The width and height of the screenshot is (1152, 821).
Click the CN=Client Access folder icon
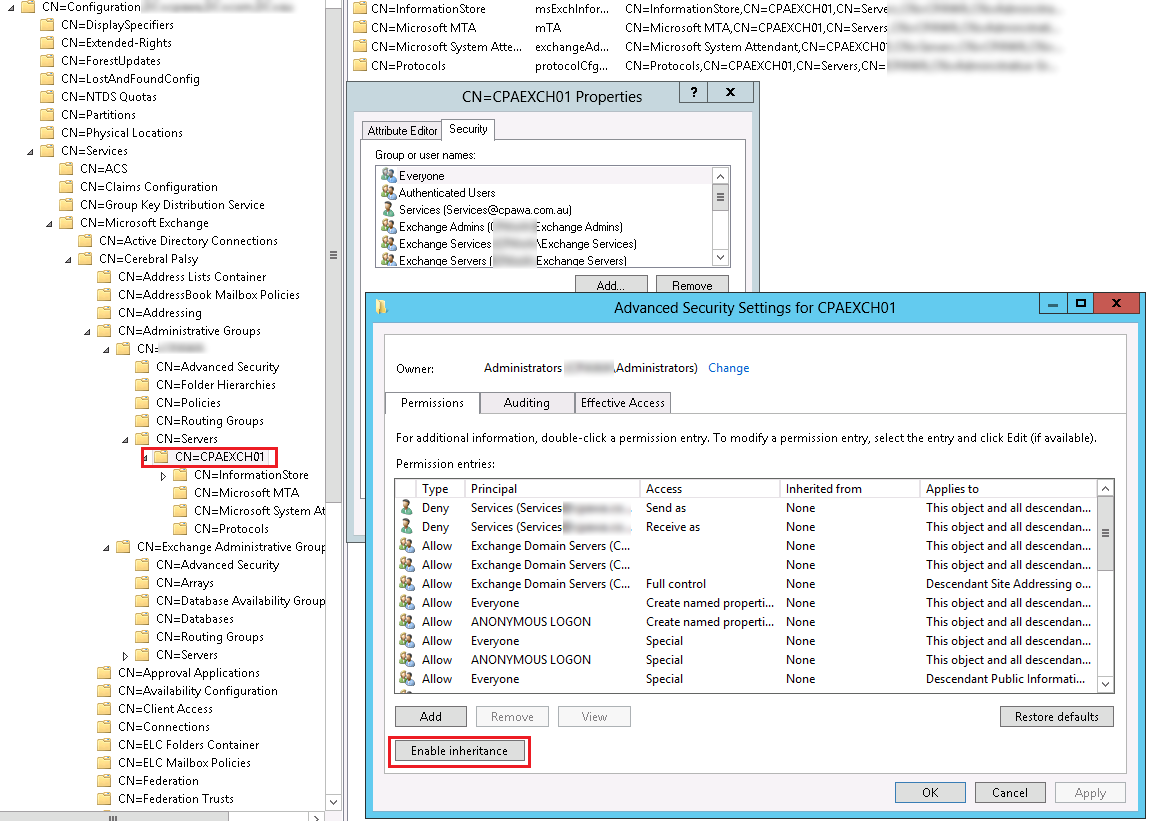[104, 709]
